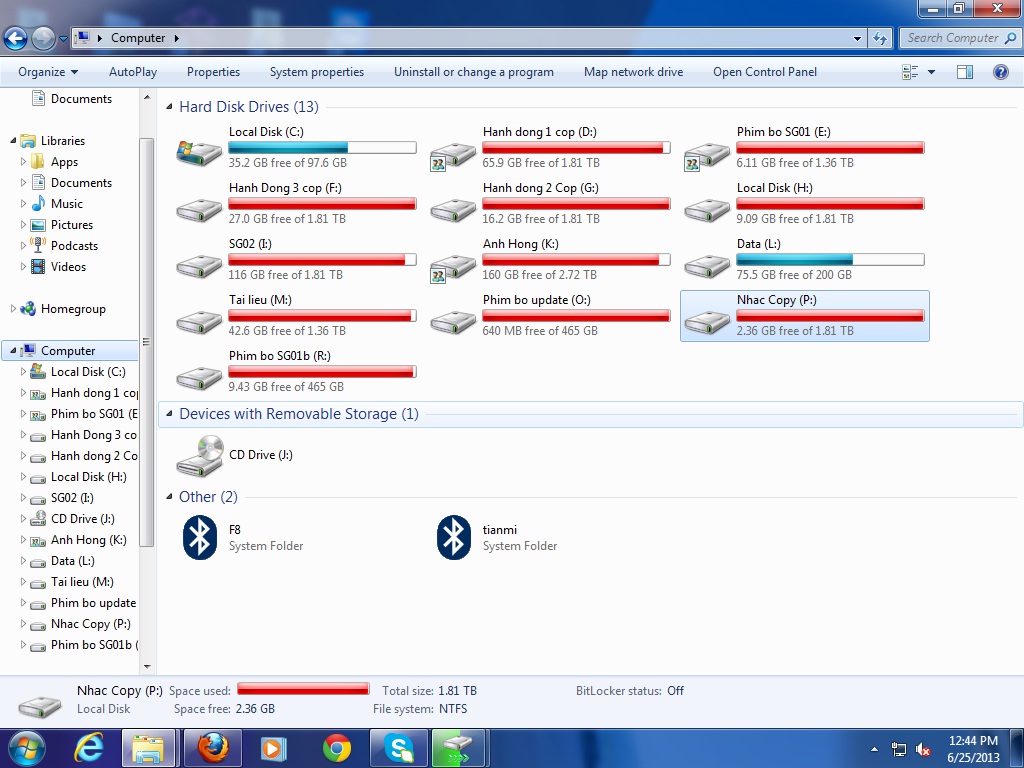Open Firefox from taskbar
The width and height of the screenshot is (1024, 768).
point(213,748)
